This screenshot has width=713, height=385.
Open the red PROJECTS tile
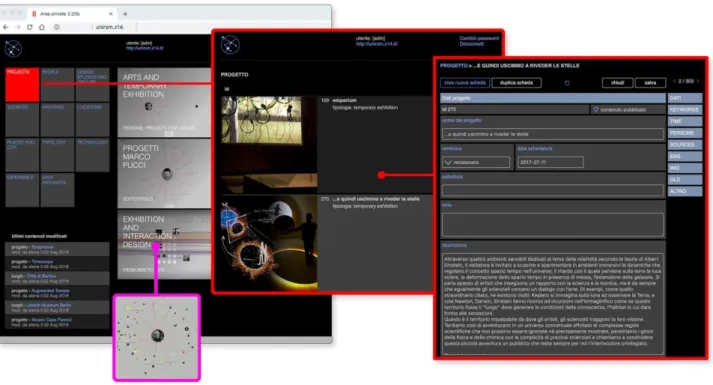click(x=22, y=85)
